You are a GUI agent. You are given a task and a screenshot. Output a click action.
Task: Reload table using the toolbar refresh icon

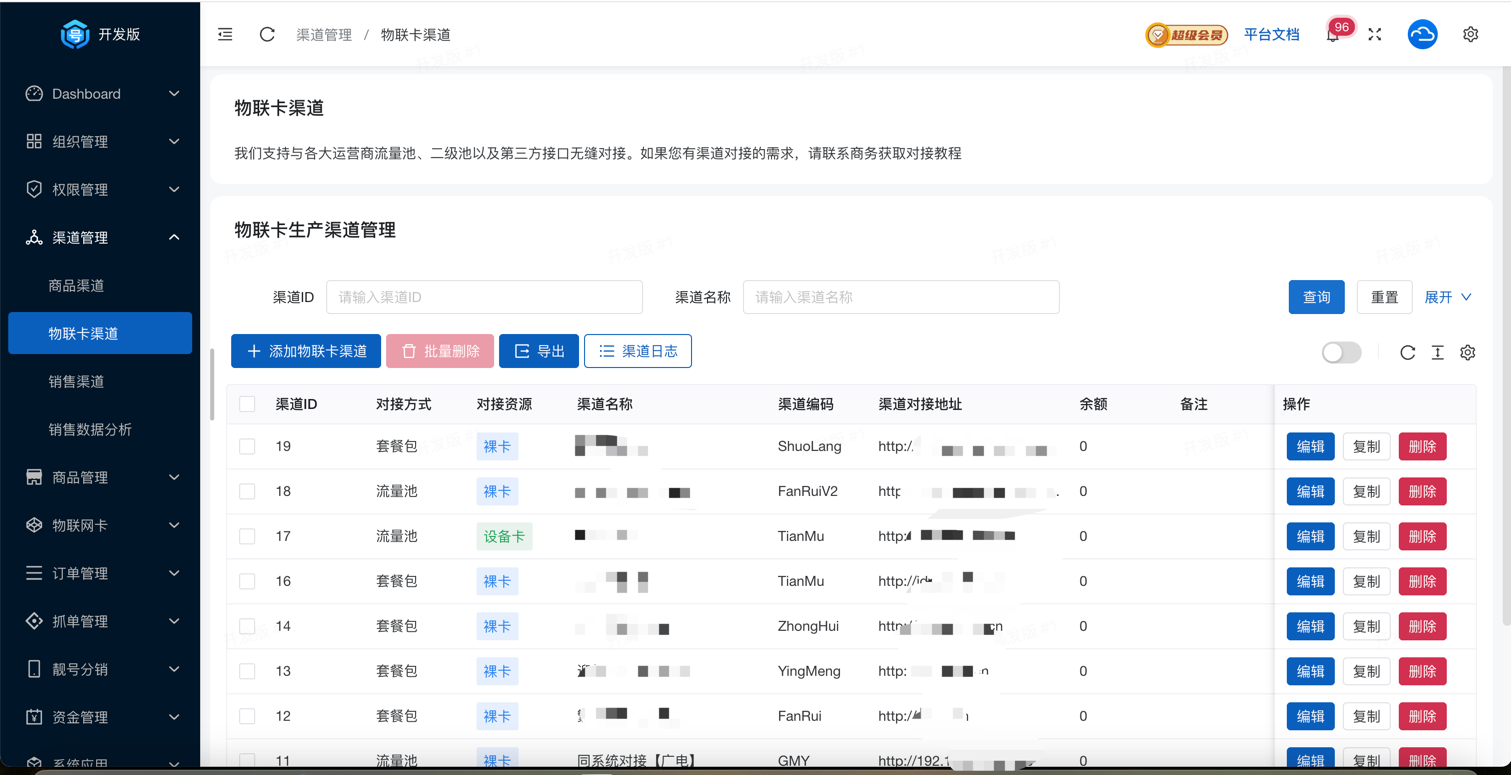click(1407, 352)
